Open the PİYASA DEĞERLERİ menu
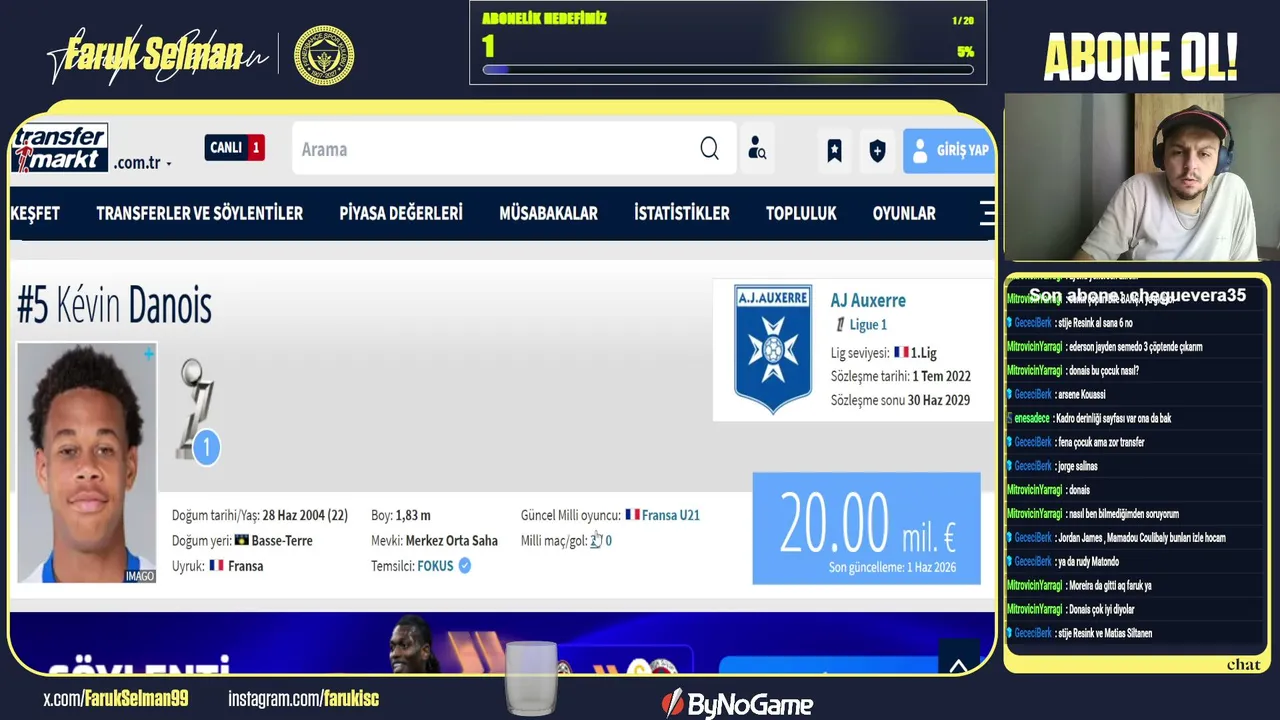Image resolution: width=1280 pixels, height=720 pixels. [x=401, y=213]
